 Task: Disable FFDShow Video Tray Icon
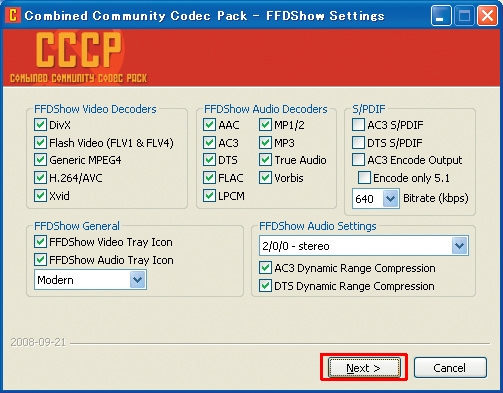pyautogui.click(x=40, y=242)
